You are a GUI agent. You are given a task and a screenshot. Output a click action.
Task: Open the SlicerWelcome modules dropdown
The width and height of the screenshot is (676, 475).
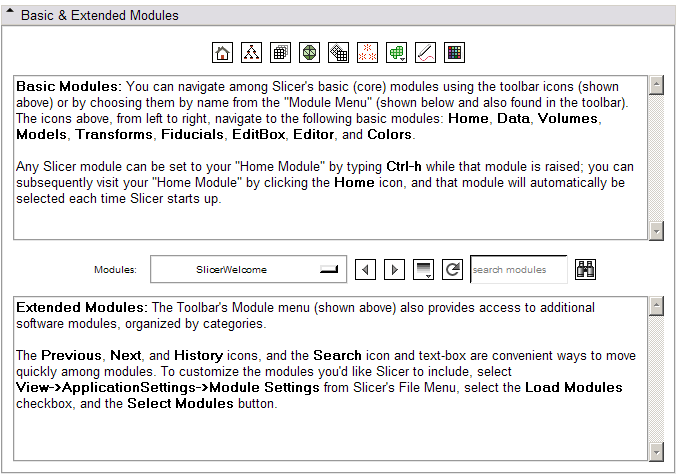[248, 270]
